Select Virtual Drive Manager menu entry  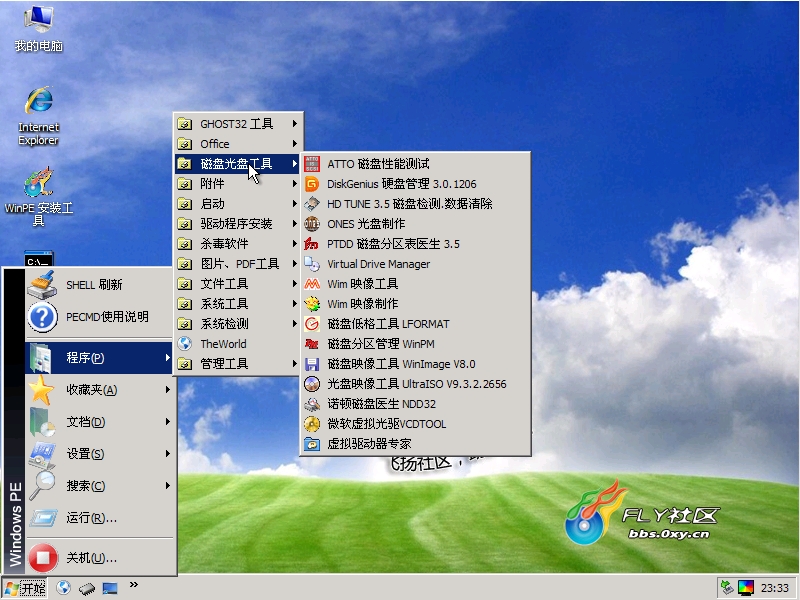(378, 264)
